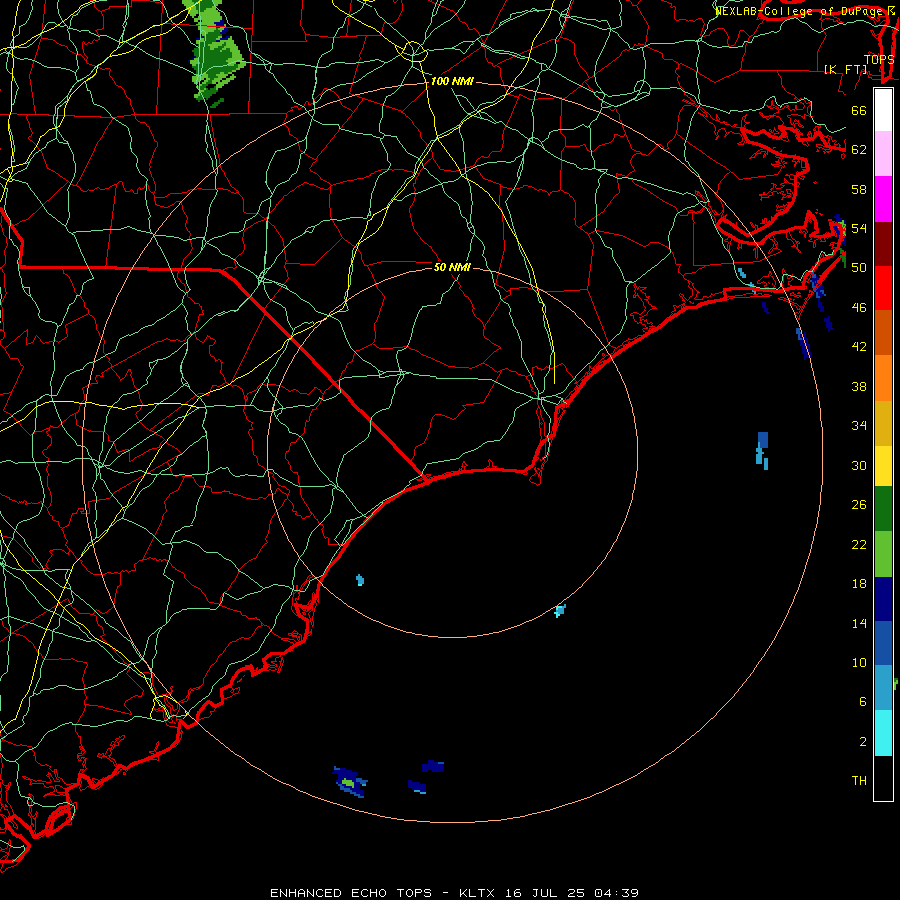The image size is (900, 900).
Task: Select the bright red legend swatch
Action: pyautogui.click(x=883, y=288)
